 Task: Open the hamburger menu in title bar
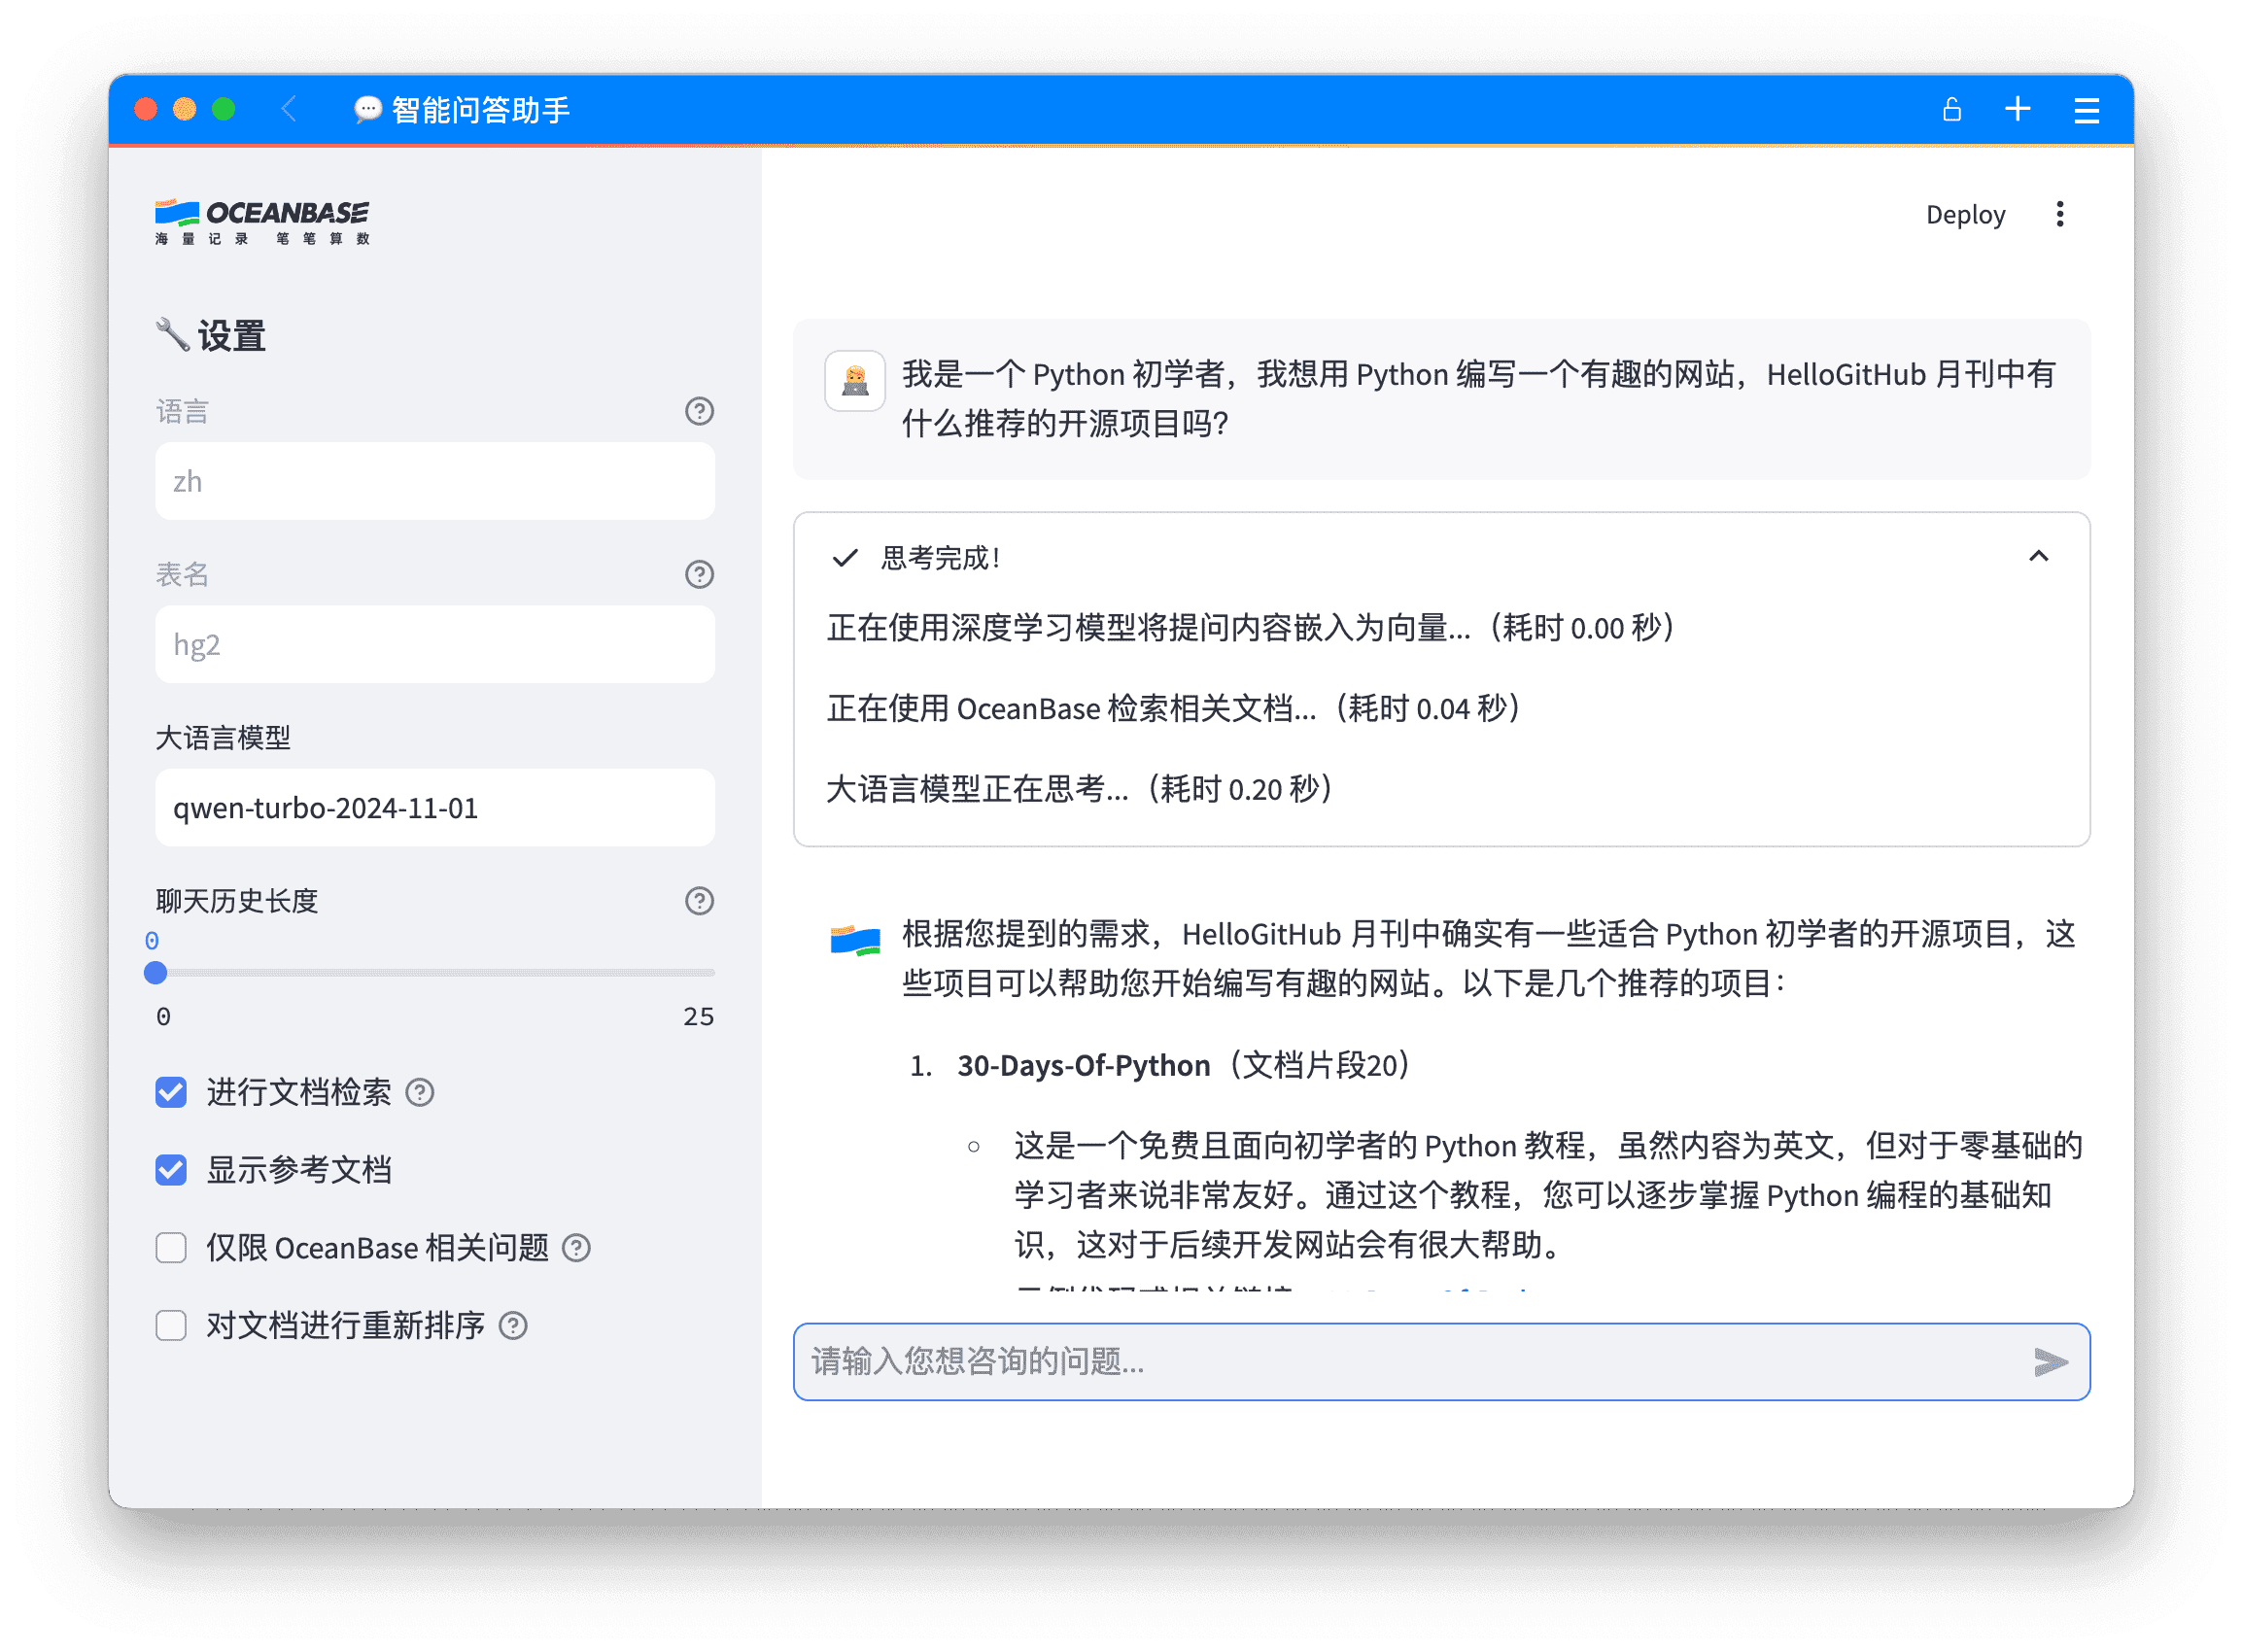(x=2086, y=110)
